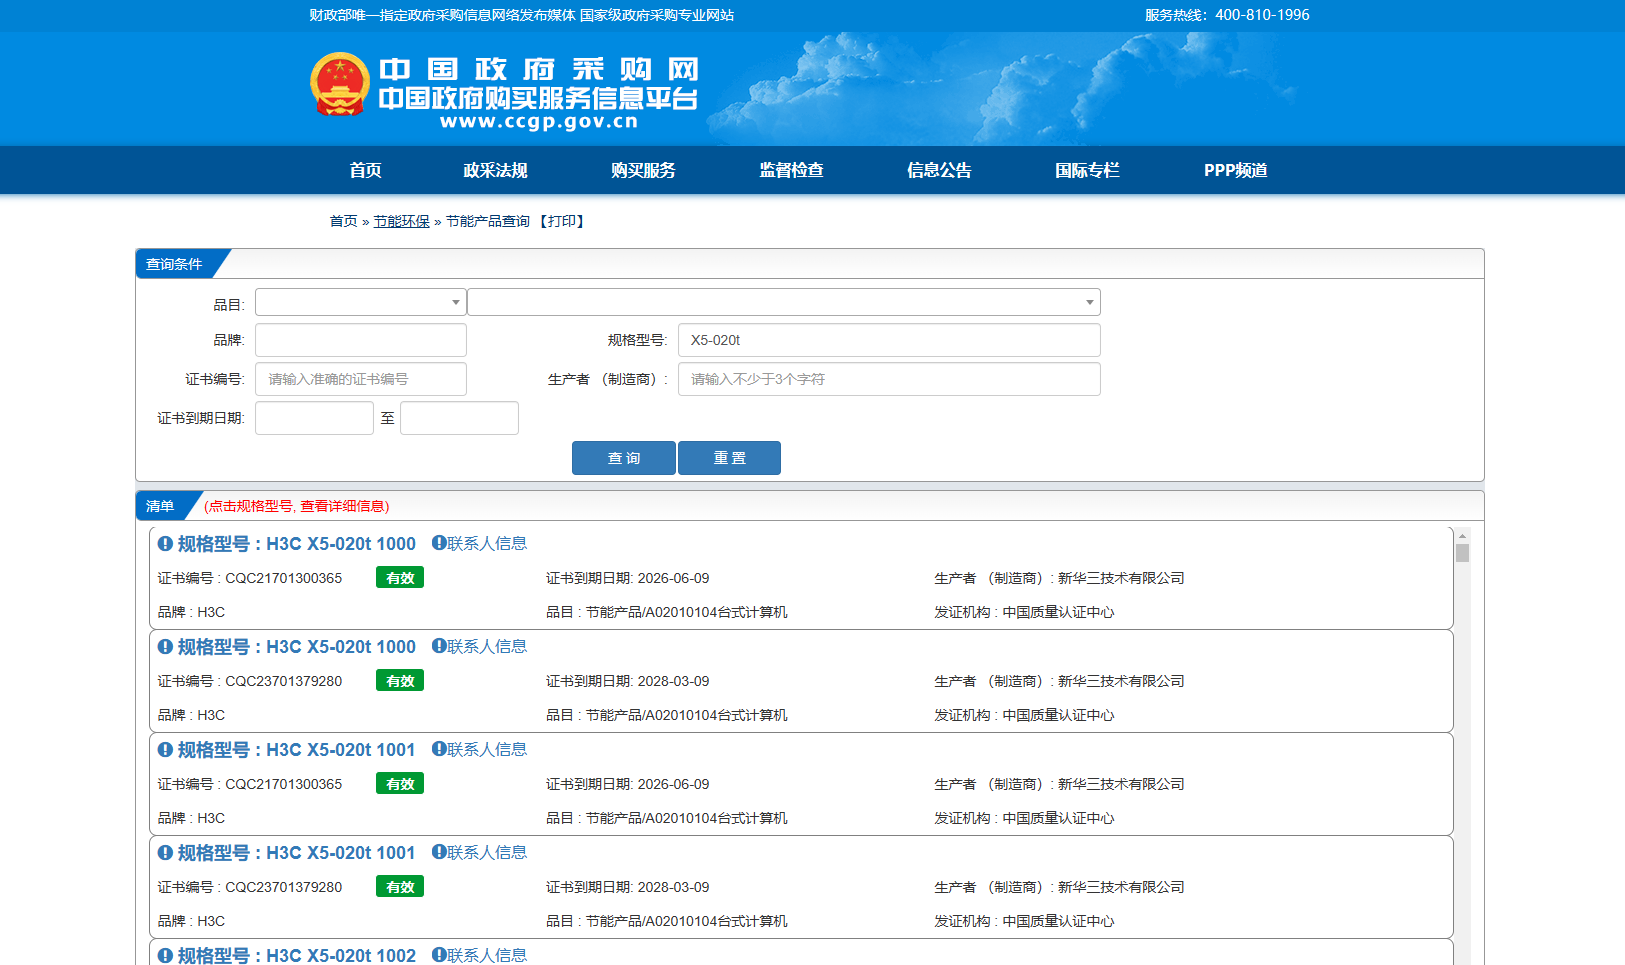Open the first 品目 category dropdown
This screenshot has height=965, width=1625.
pos(361,302)
